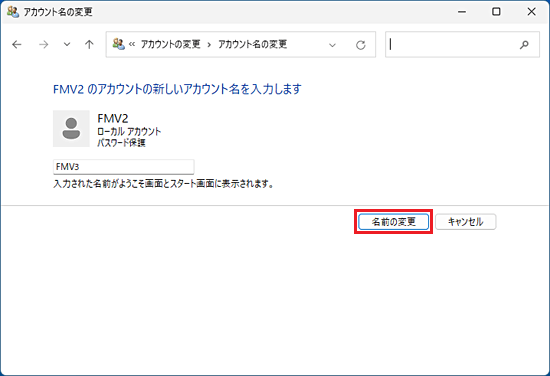This screenshot has width=550, height=376.
Task: Click the window title bar accounts icon
Action: pos(13,12)
